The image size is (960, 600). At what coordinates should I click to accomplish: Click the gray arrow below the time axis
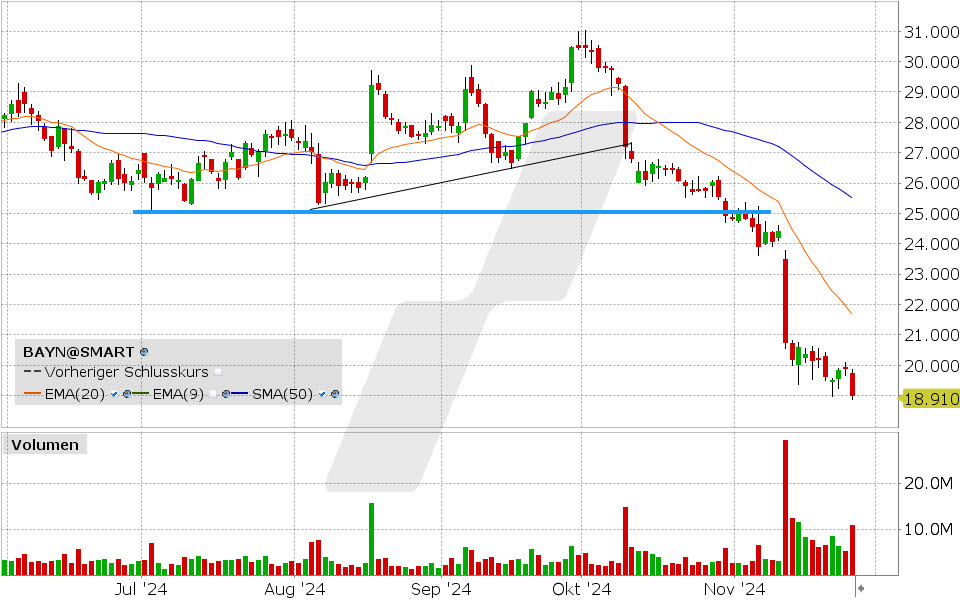tap(861, 589)
